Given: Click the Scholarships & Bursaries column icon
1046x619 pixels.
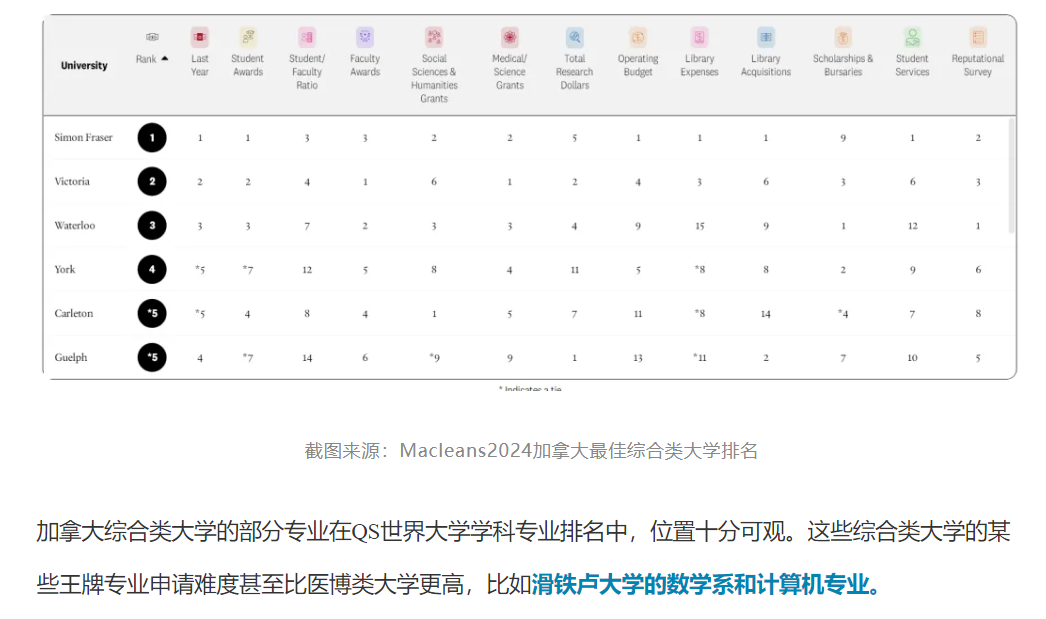Looking at the screenshot, I should click(x=843, y=37).
